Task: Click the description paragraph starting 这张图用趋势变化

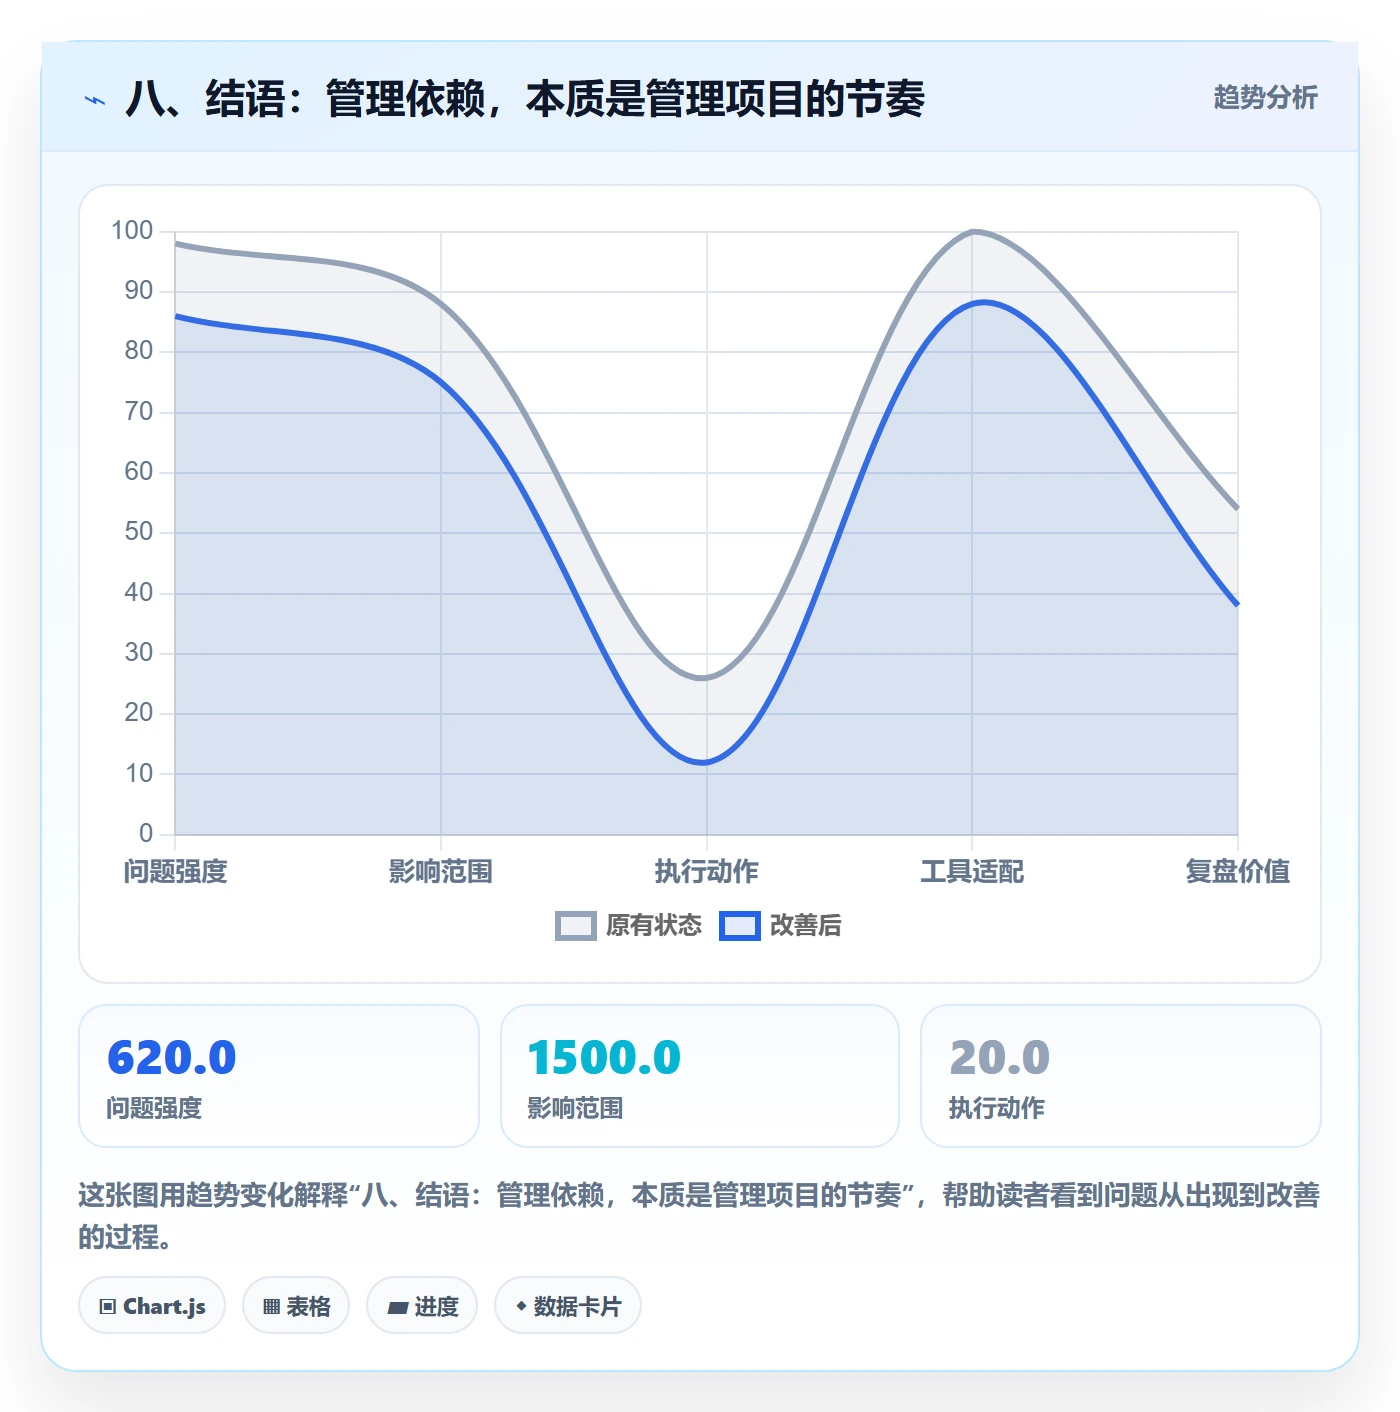Action: point(699,1215)
